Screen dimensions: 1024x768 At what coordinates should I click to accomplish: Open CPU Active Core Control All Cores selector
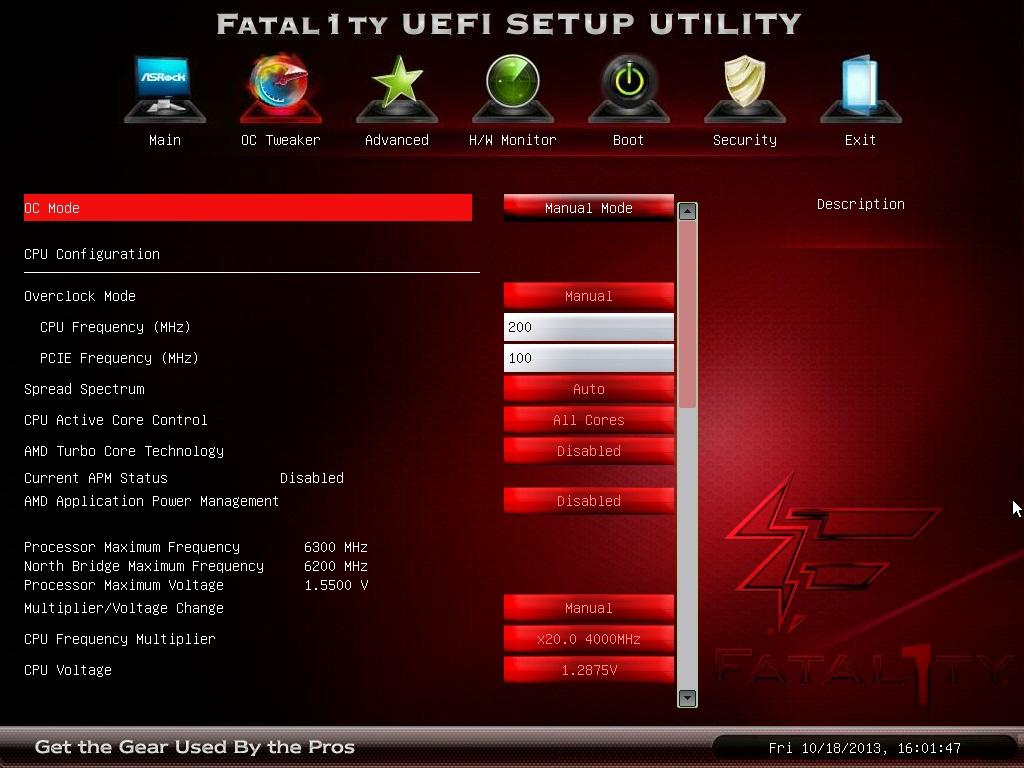tap(588, 420)
